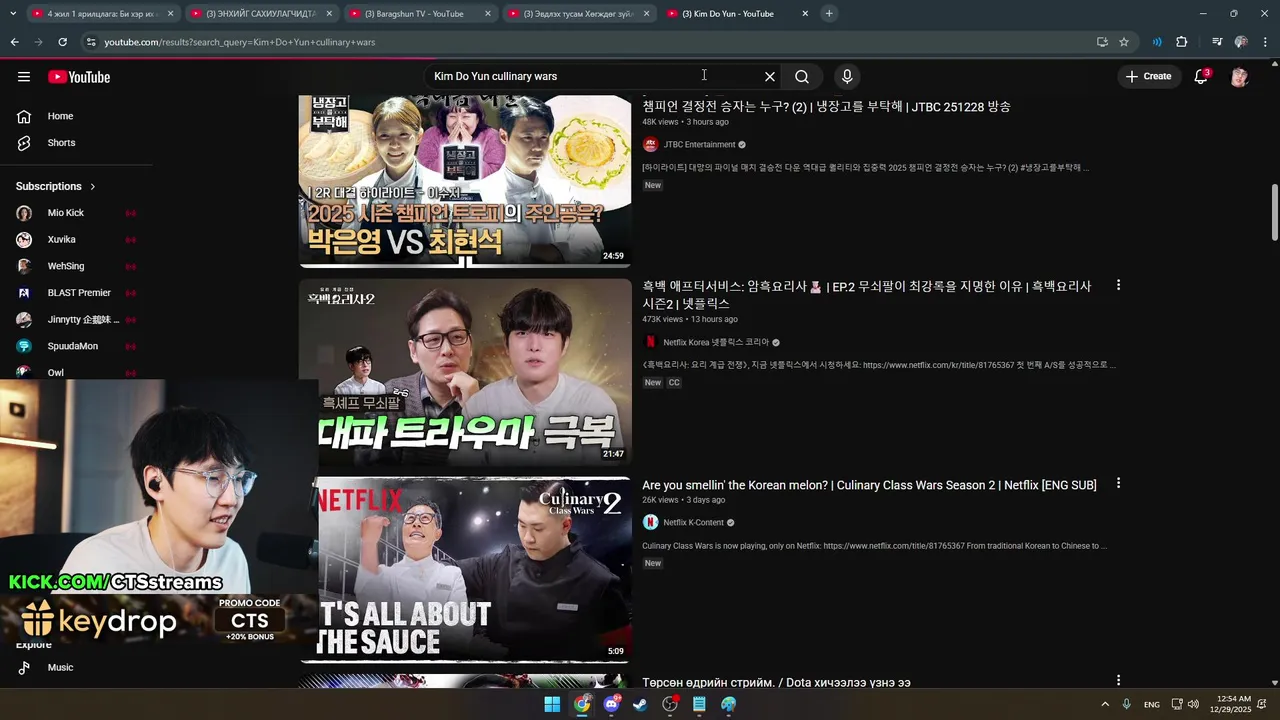The image size is (1280, 720).
Task: Start voice search with microphone icon
Action: [847, 77]
